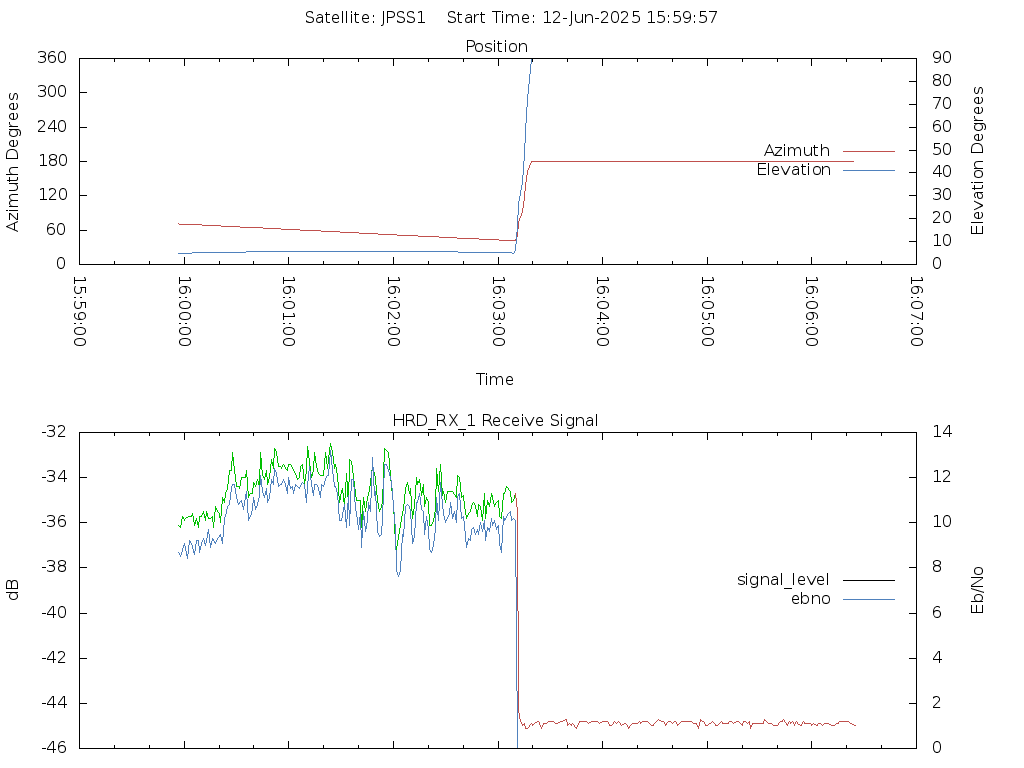Select the "Time" axis label
Screen dimensions: 1024x768
(x=494, y=379)
